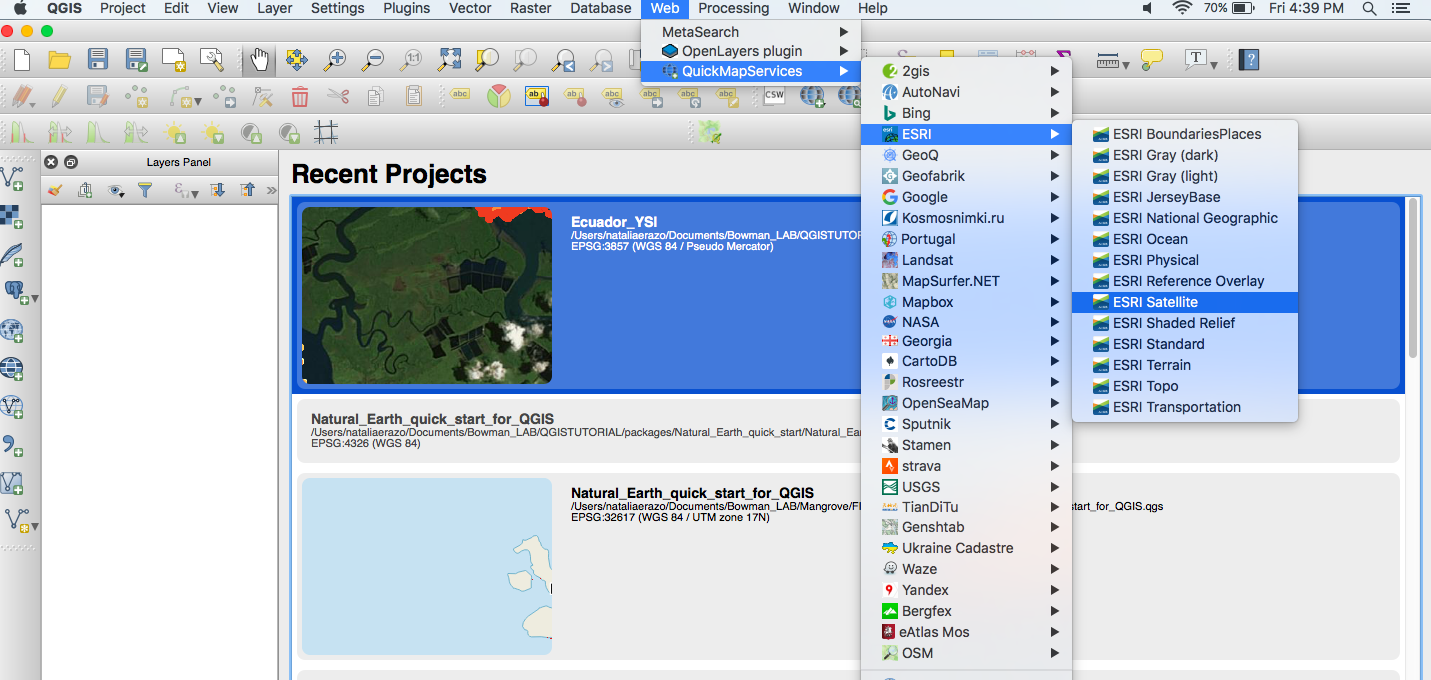Select the Zoom In magnifier
Screen dimensions: 1431x680
point(335,60)
